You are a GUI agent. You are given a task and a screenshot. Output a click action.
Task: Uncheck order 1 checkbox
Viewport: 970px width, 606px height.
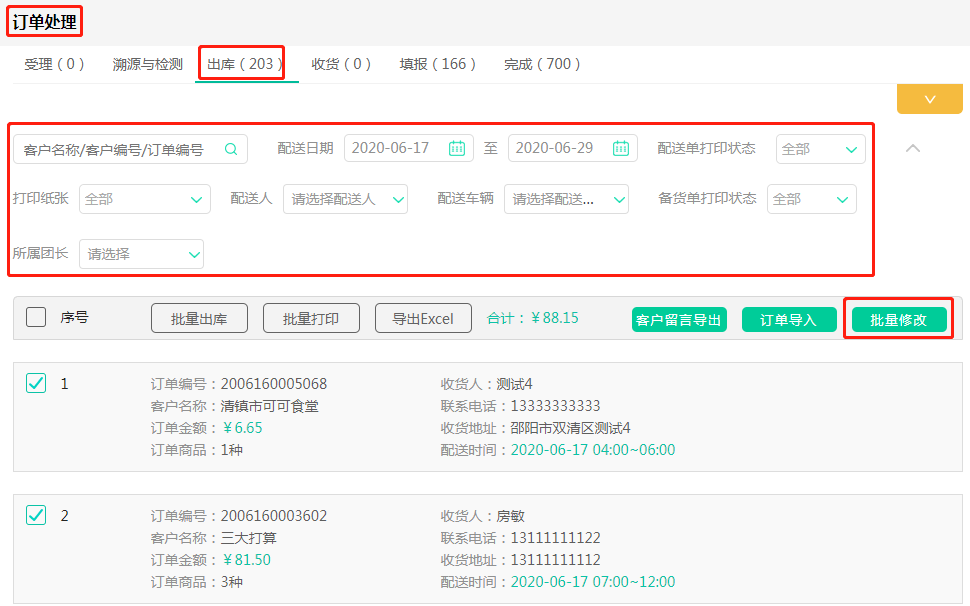click(36, 383)
